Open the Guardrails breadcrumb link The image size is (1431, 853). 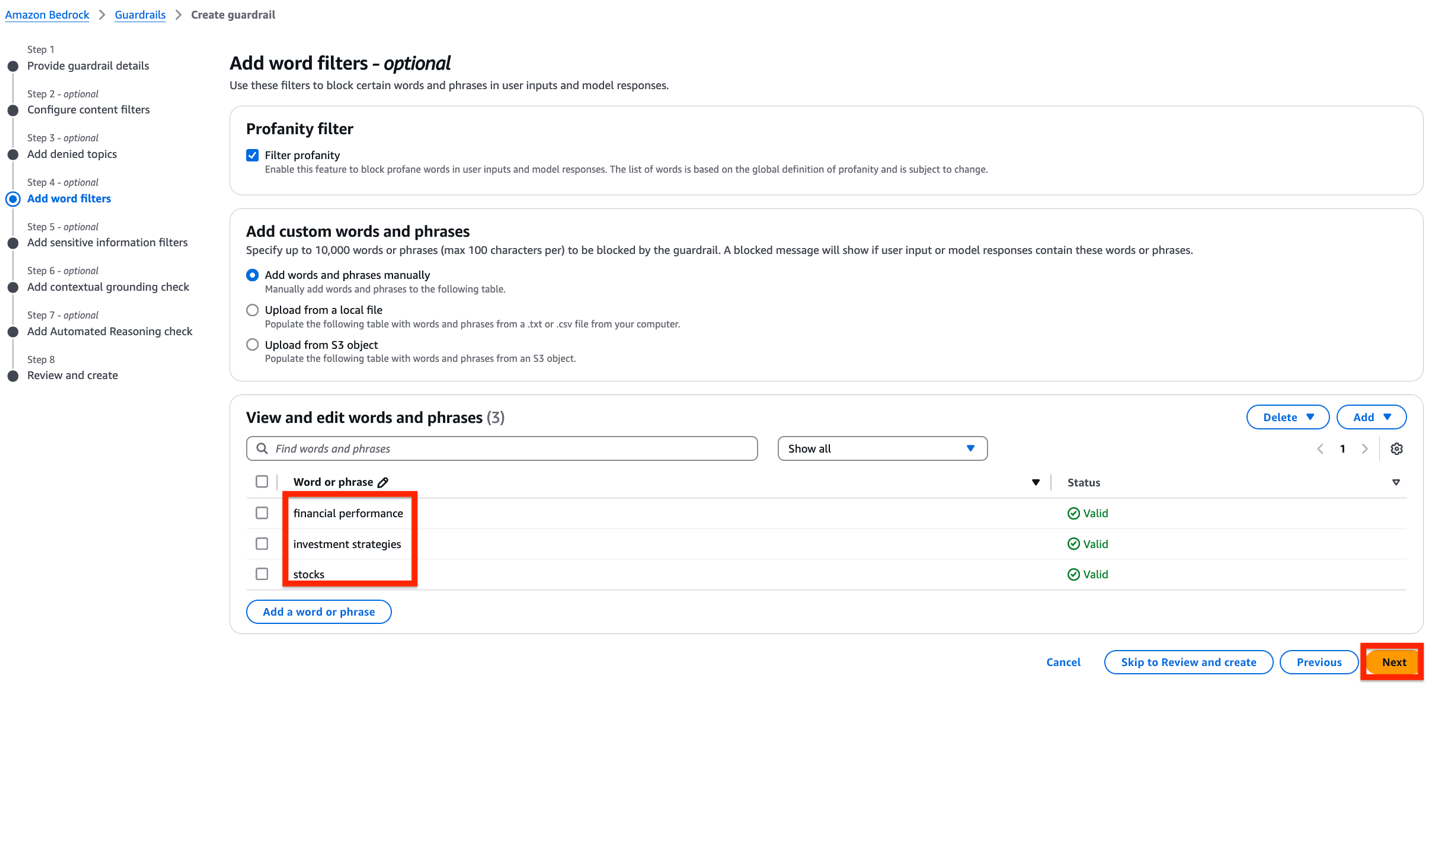pos(139,14)
